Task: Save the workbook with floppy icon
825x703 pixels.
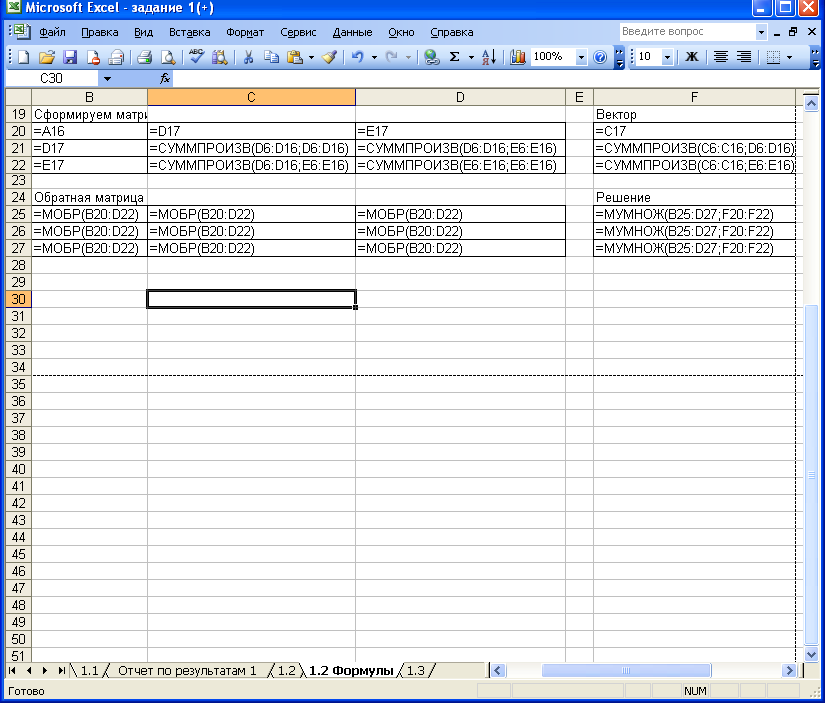Action: pos(70,57)
